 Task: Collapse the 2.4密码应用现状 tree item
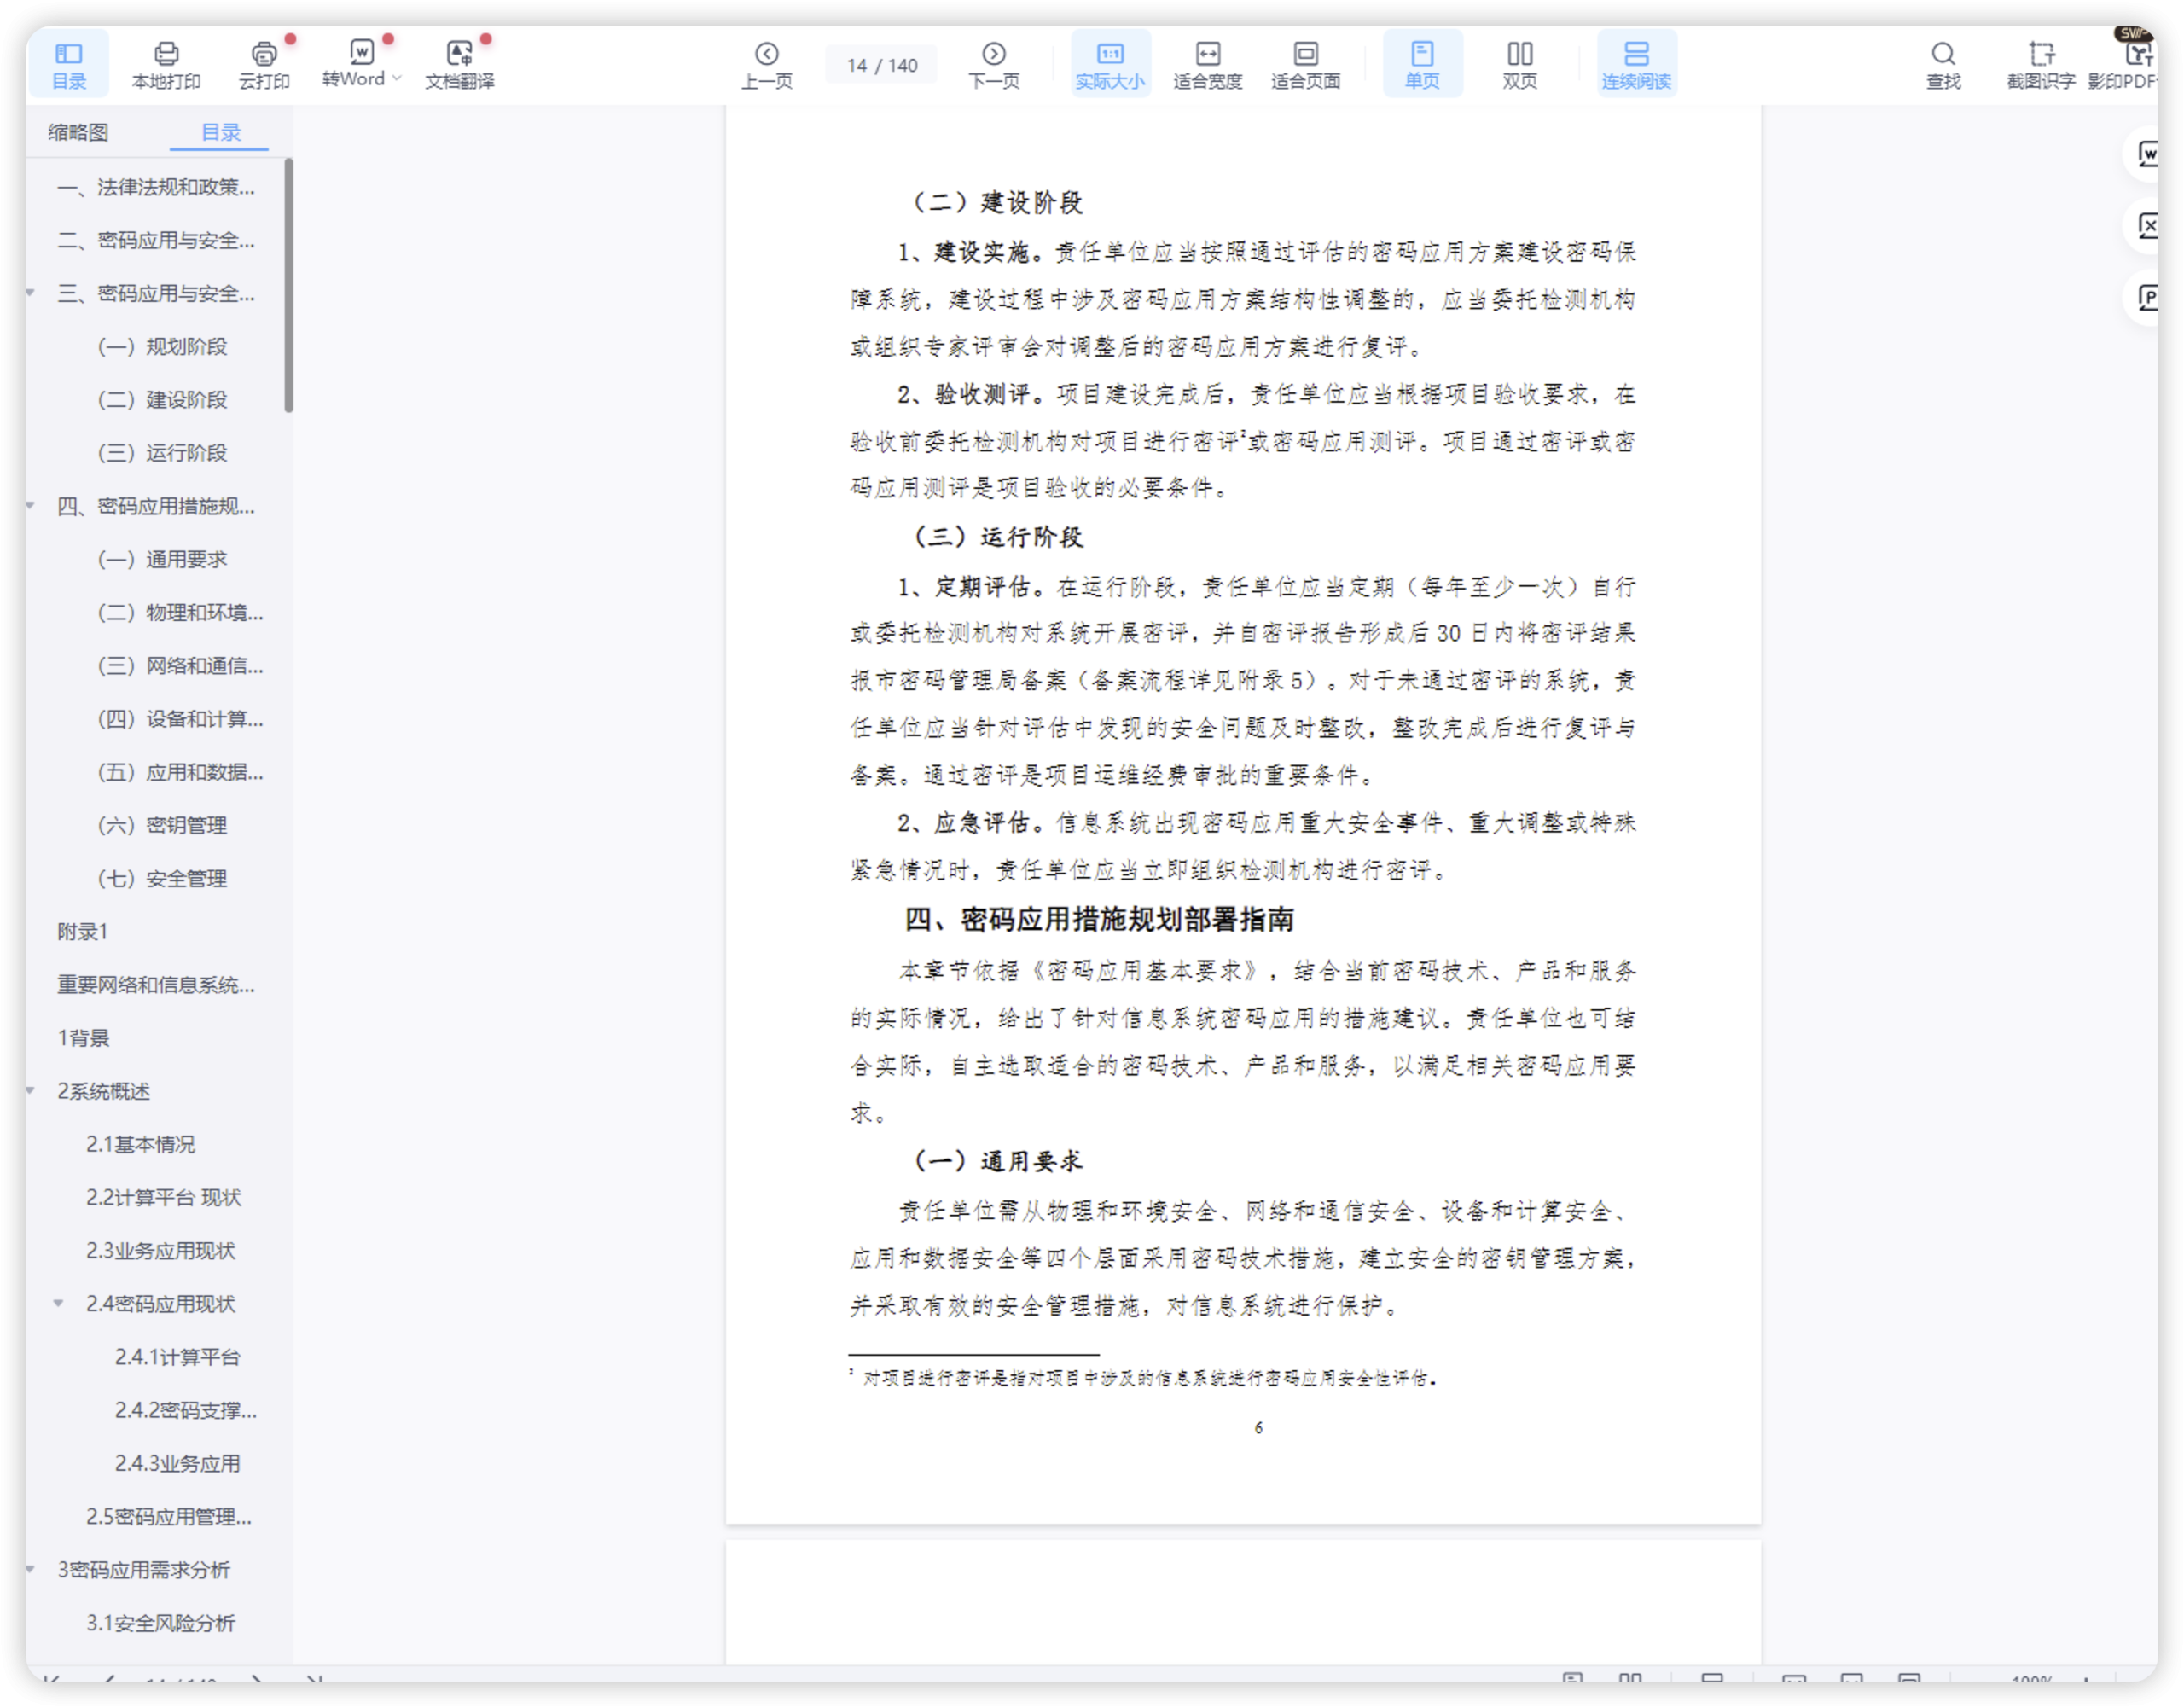(56, 1304)
